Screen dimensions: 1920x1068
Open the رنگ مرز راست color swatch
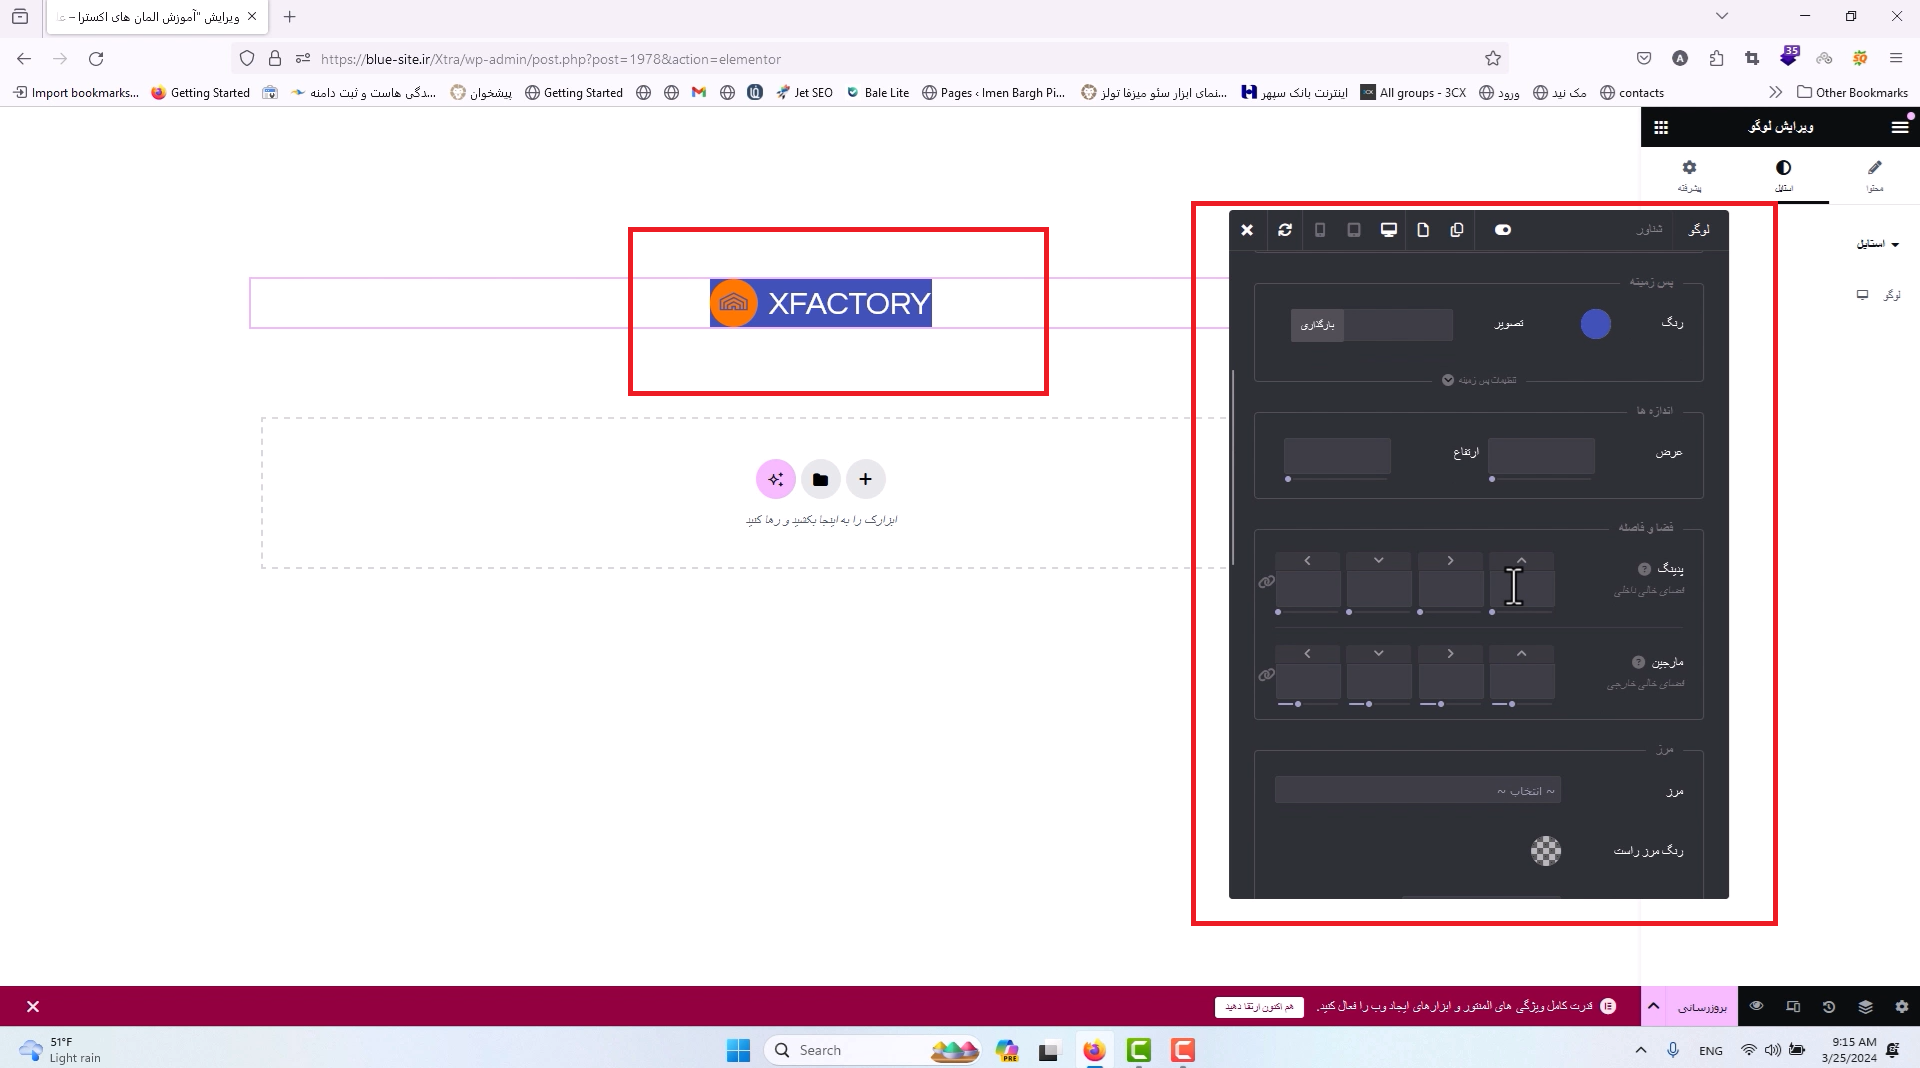coord(1546,851)
